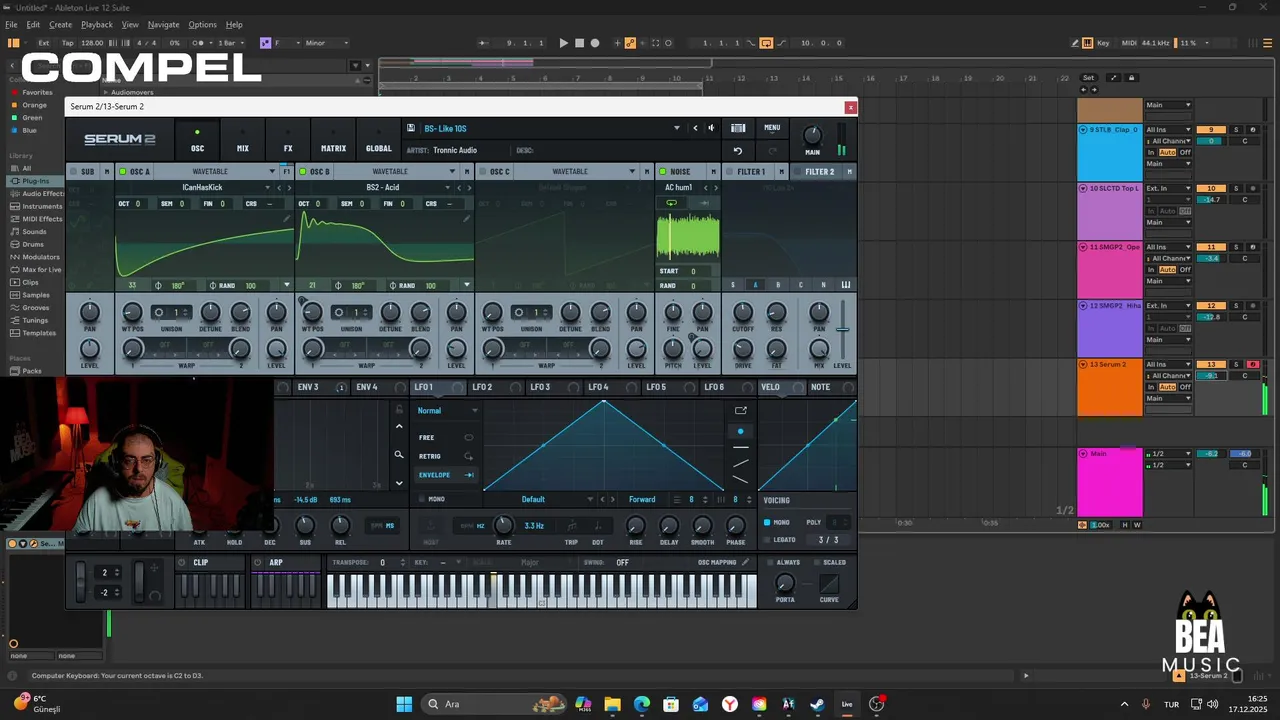Open the Serum MATRIX tab

tap(333, 140)
